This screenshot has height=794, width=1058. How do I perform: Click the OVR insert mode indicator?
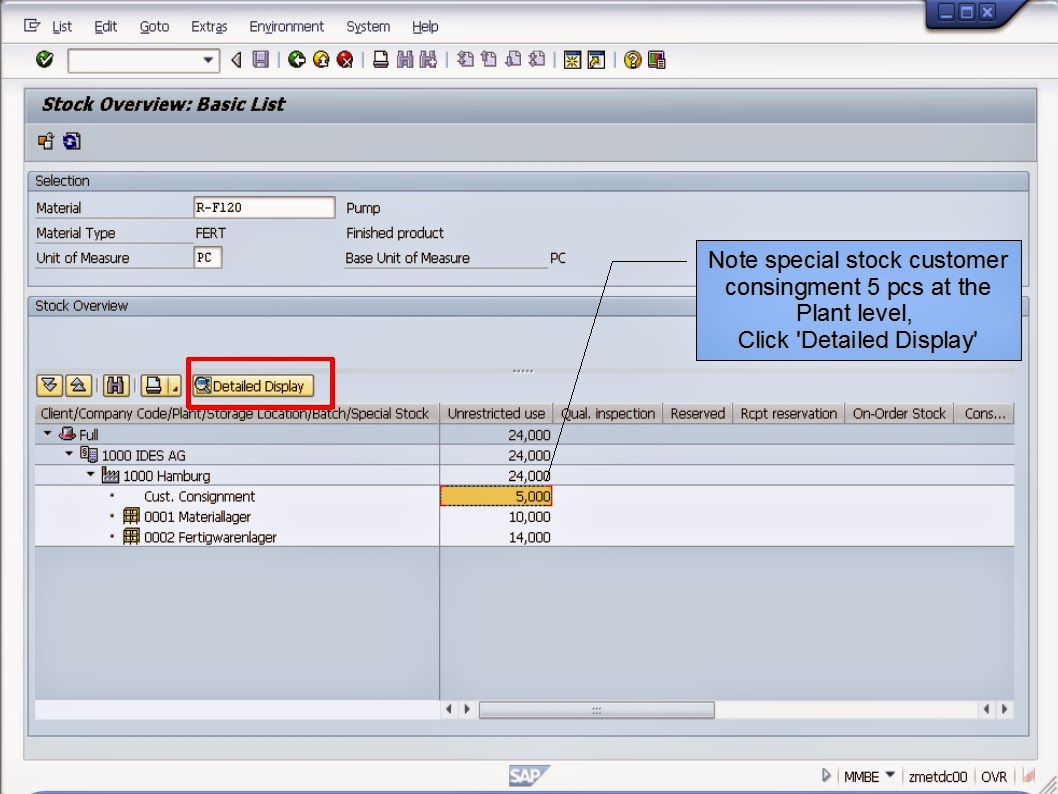(994, 777)
